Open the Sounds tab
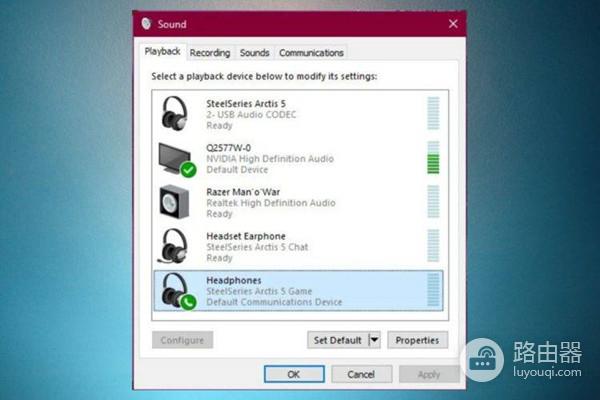Viewport: 600px width, 400px height. pyautogui.click(x=254, y=53)
